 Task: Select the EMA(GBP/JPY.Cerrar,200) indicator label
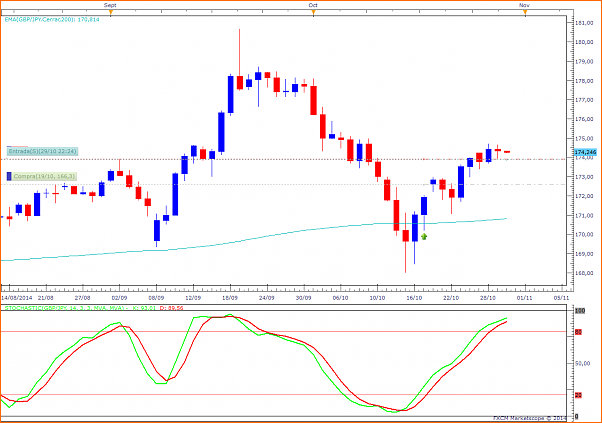click(x=52, y=19)
